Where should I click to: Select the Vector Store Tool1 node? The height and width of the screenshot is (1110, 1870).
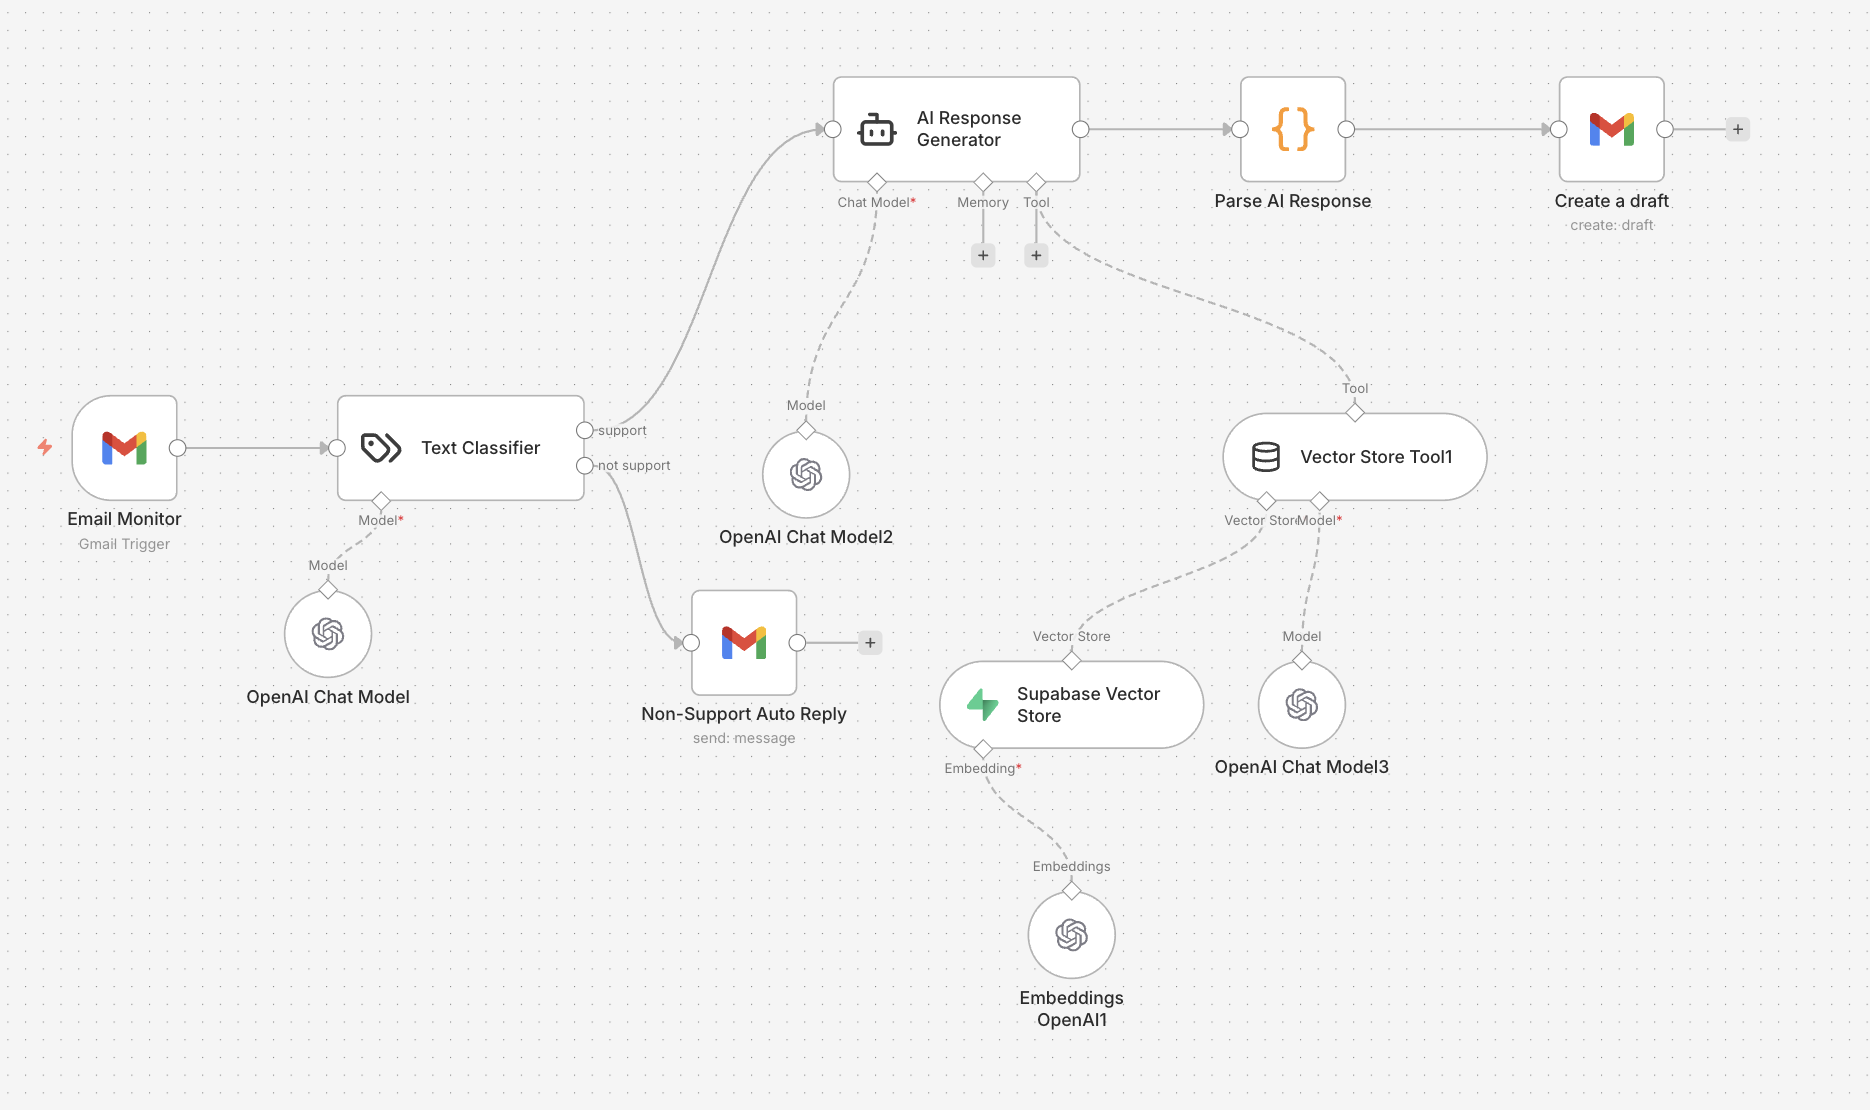(1355, 457)
